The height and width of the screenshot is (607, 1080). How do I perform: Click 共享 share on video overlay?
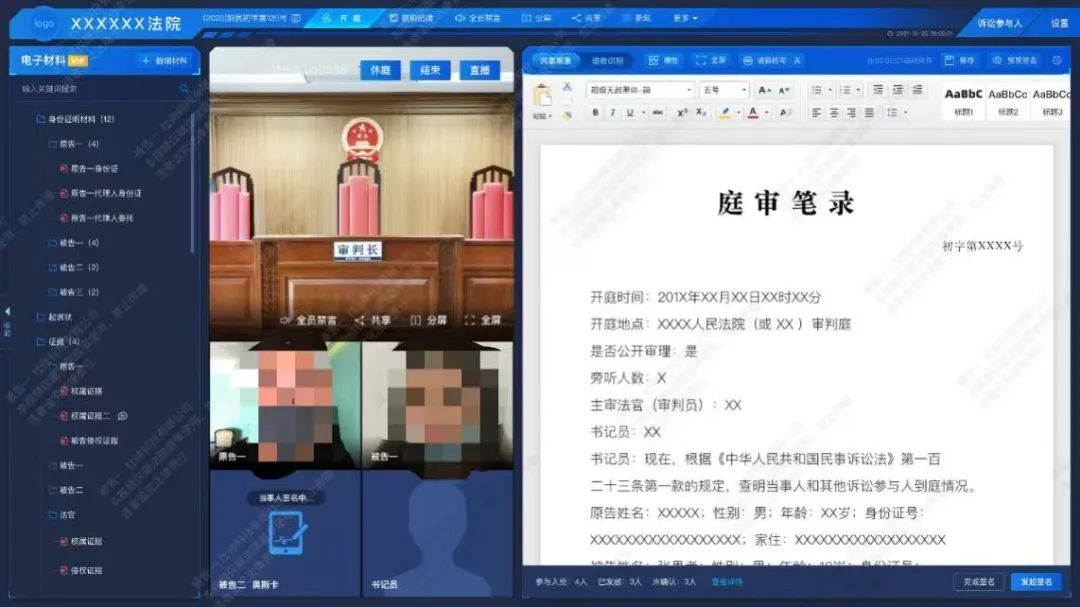point(373,320)
